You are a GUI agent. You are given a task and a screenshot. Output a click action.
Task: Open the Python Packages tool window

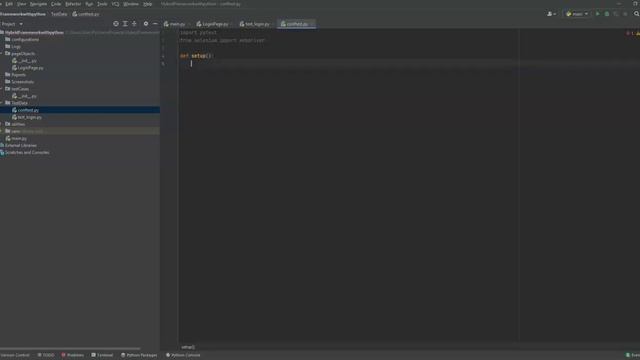pyautogui.click(x=139, y=355)
